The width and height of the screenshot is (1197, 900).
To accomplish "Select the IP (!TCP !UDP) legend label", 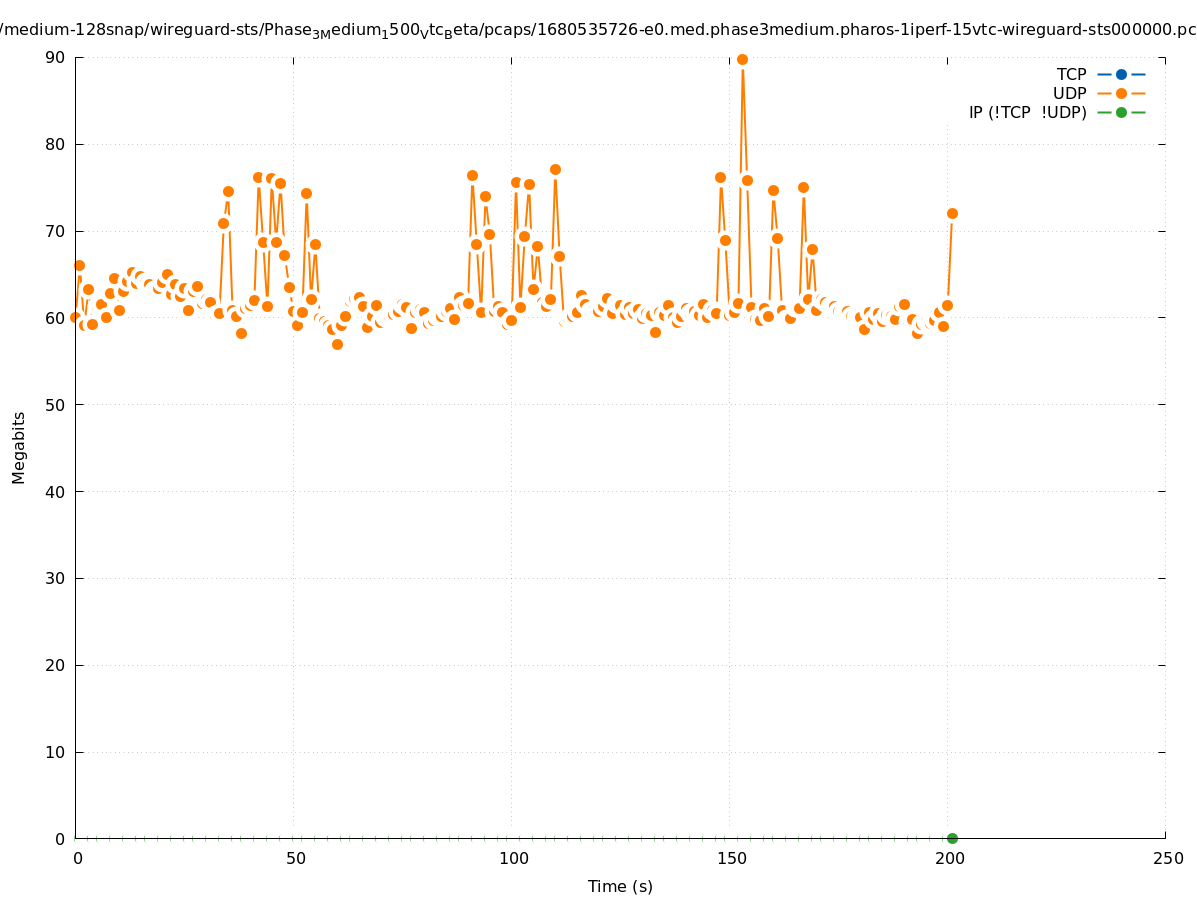I will click(1027, 112).
